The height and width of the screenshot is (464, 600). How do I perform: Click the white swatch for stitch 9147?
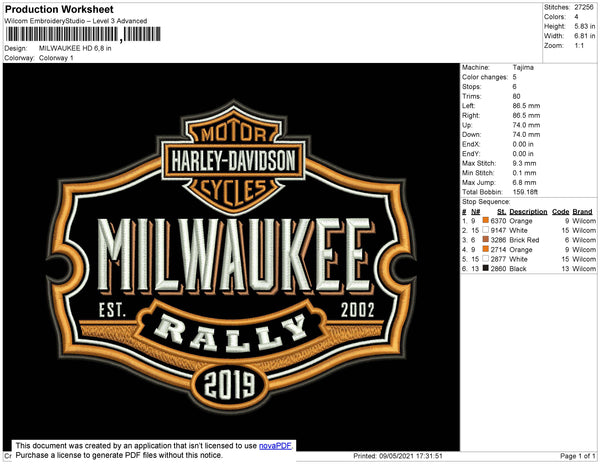click(486, 230)
